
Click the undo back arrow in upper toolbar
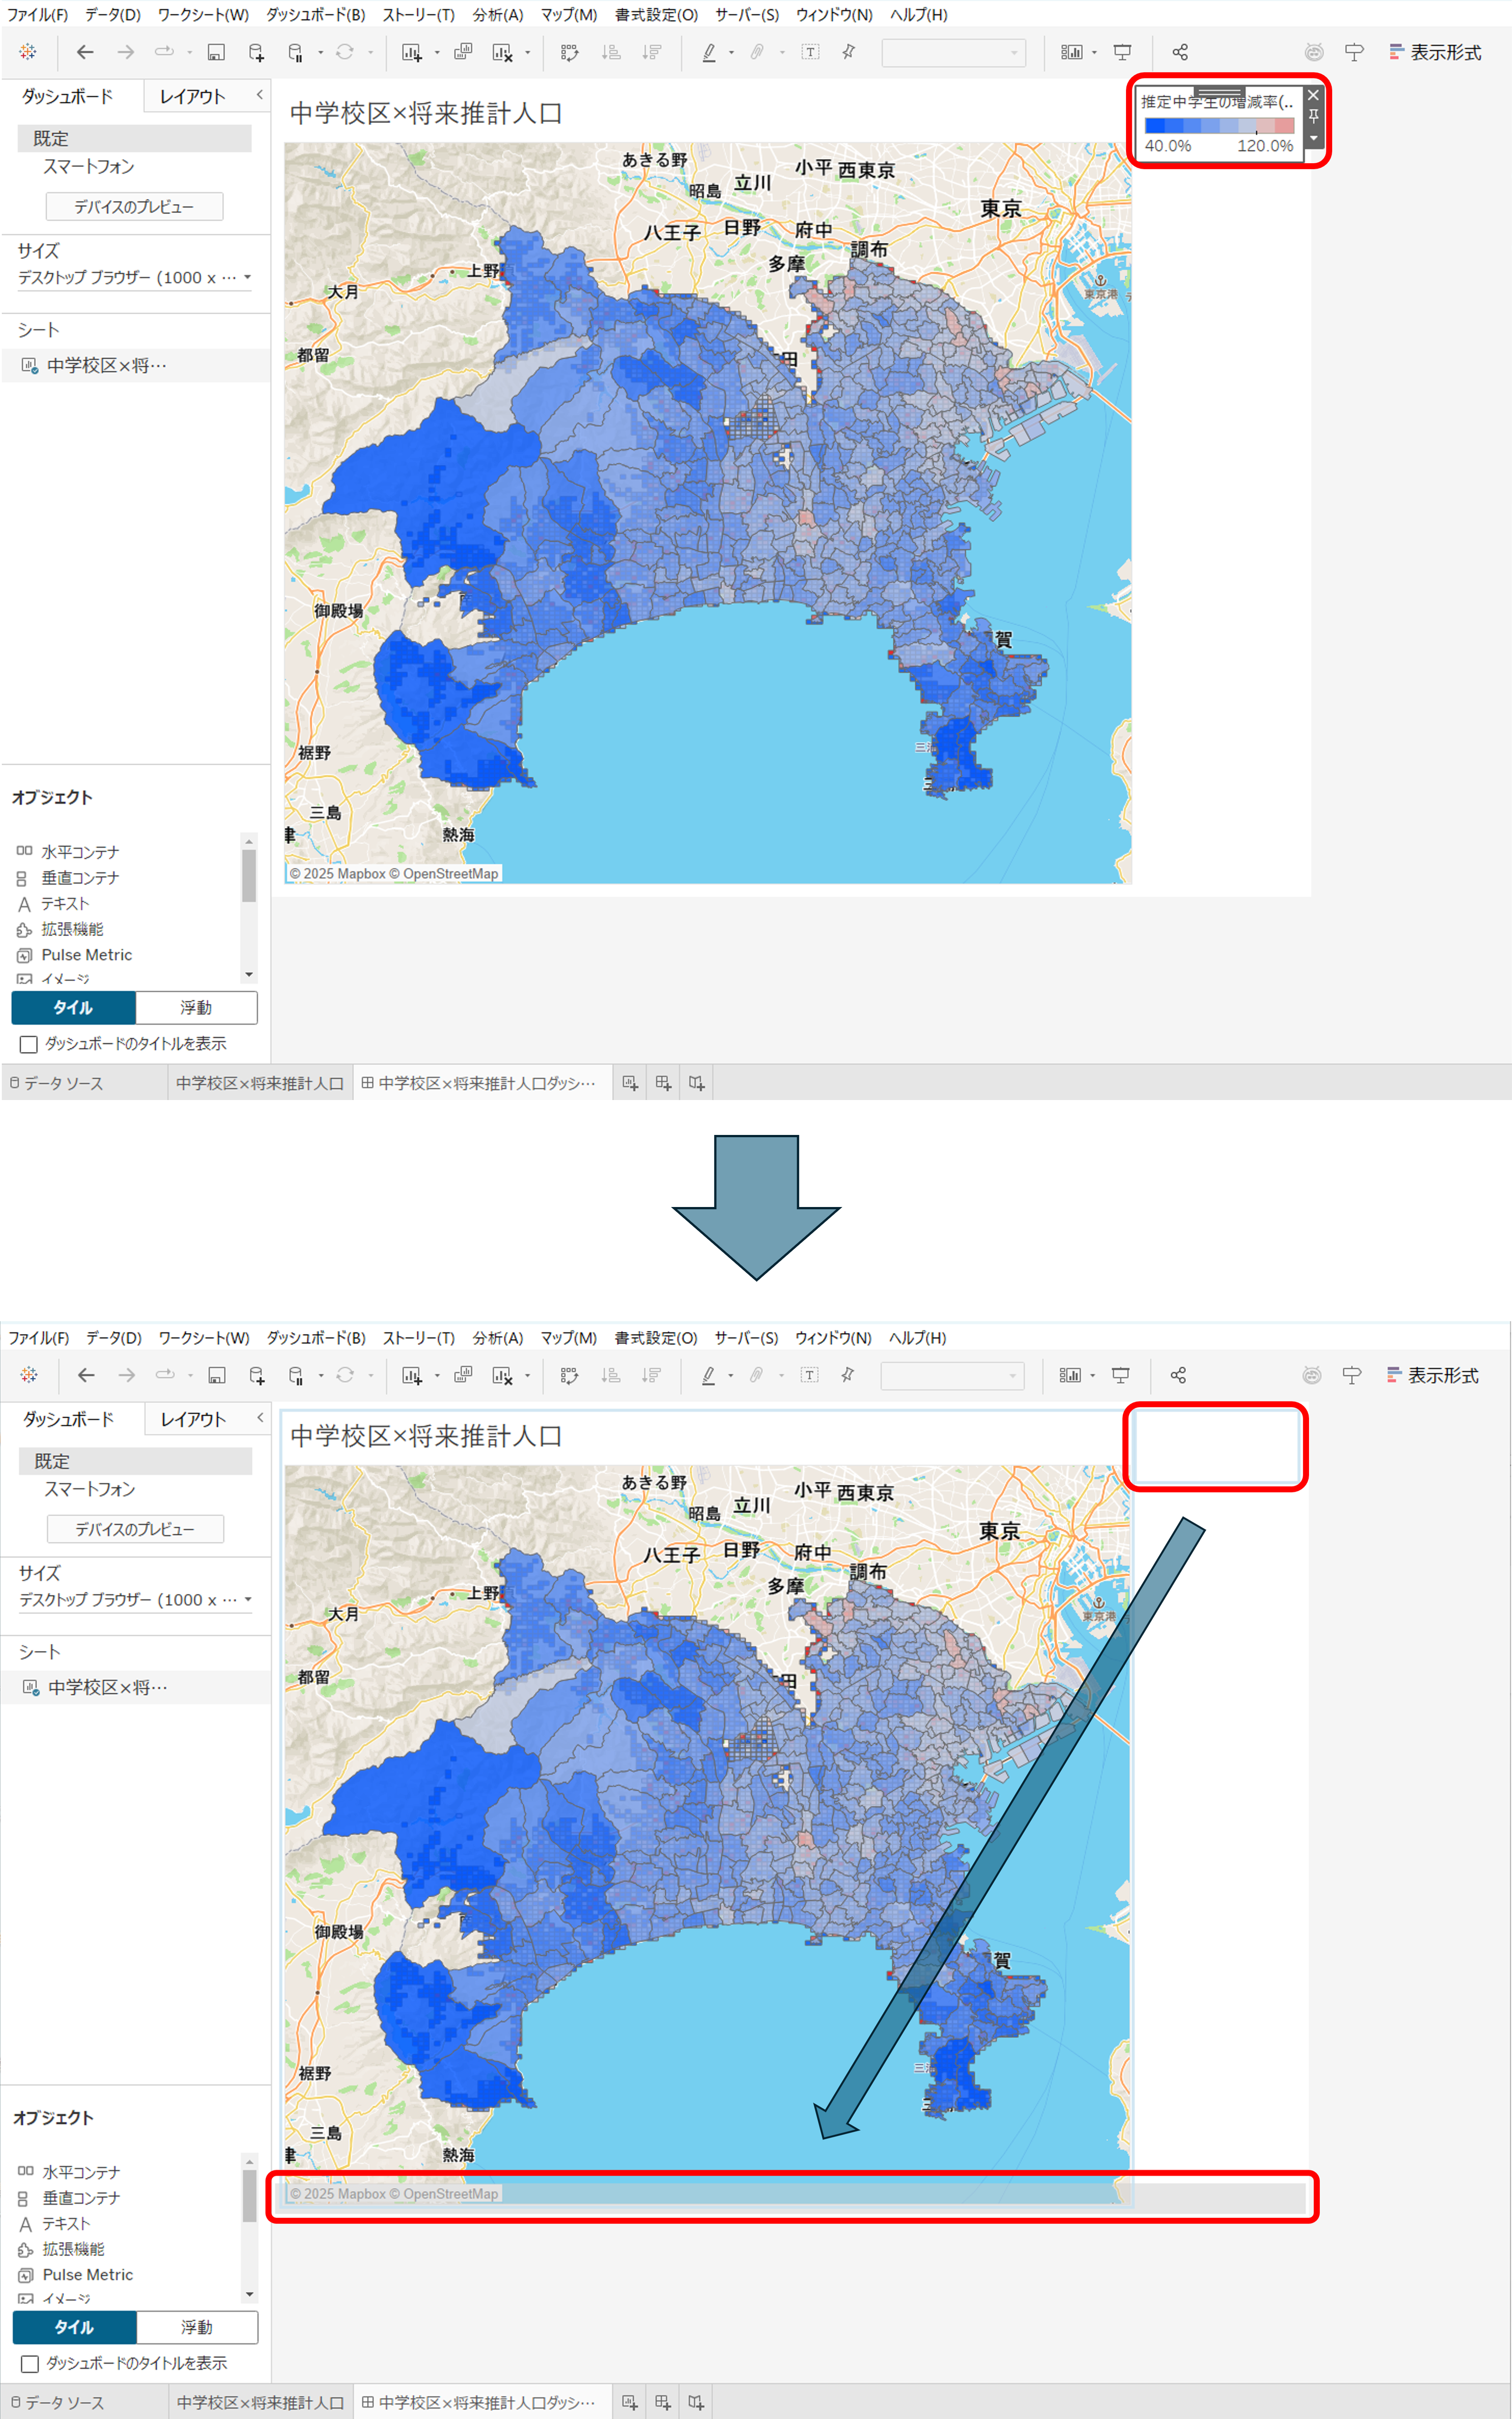(x=85, y=52)
